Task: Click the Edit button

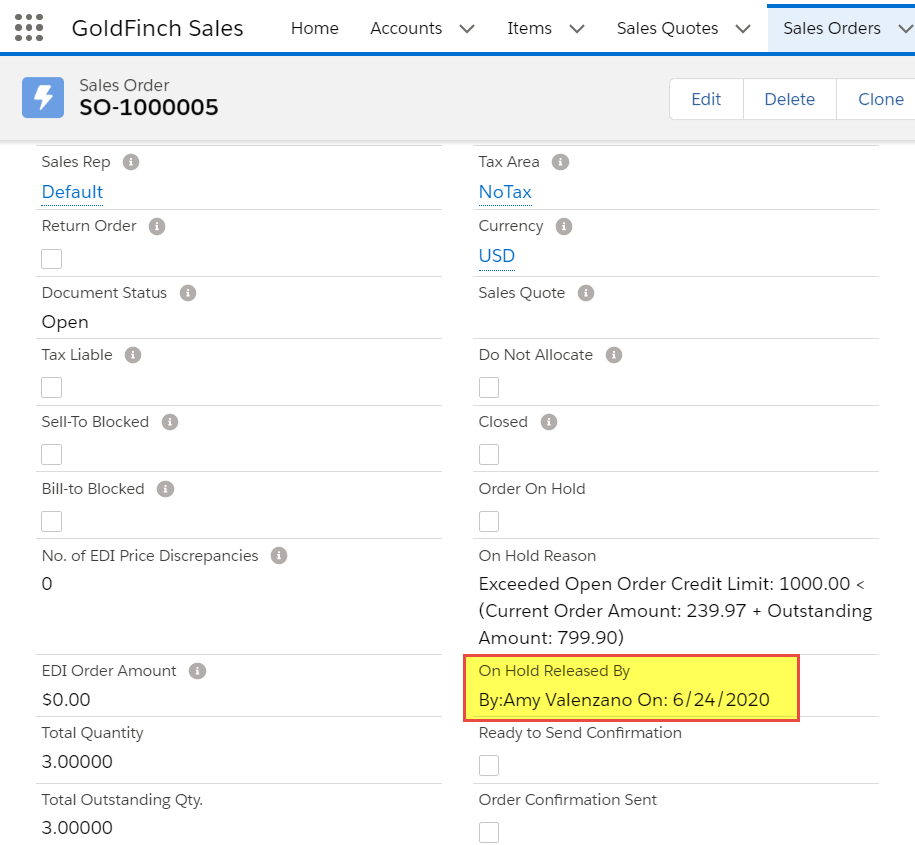Action: click(706, 99)
